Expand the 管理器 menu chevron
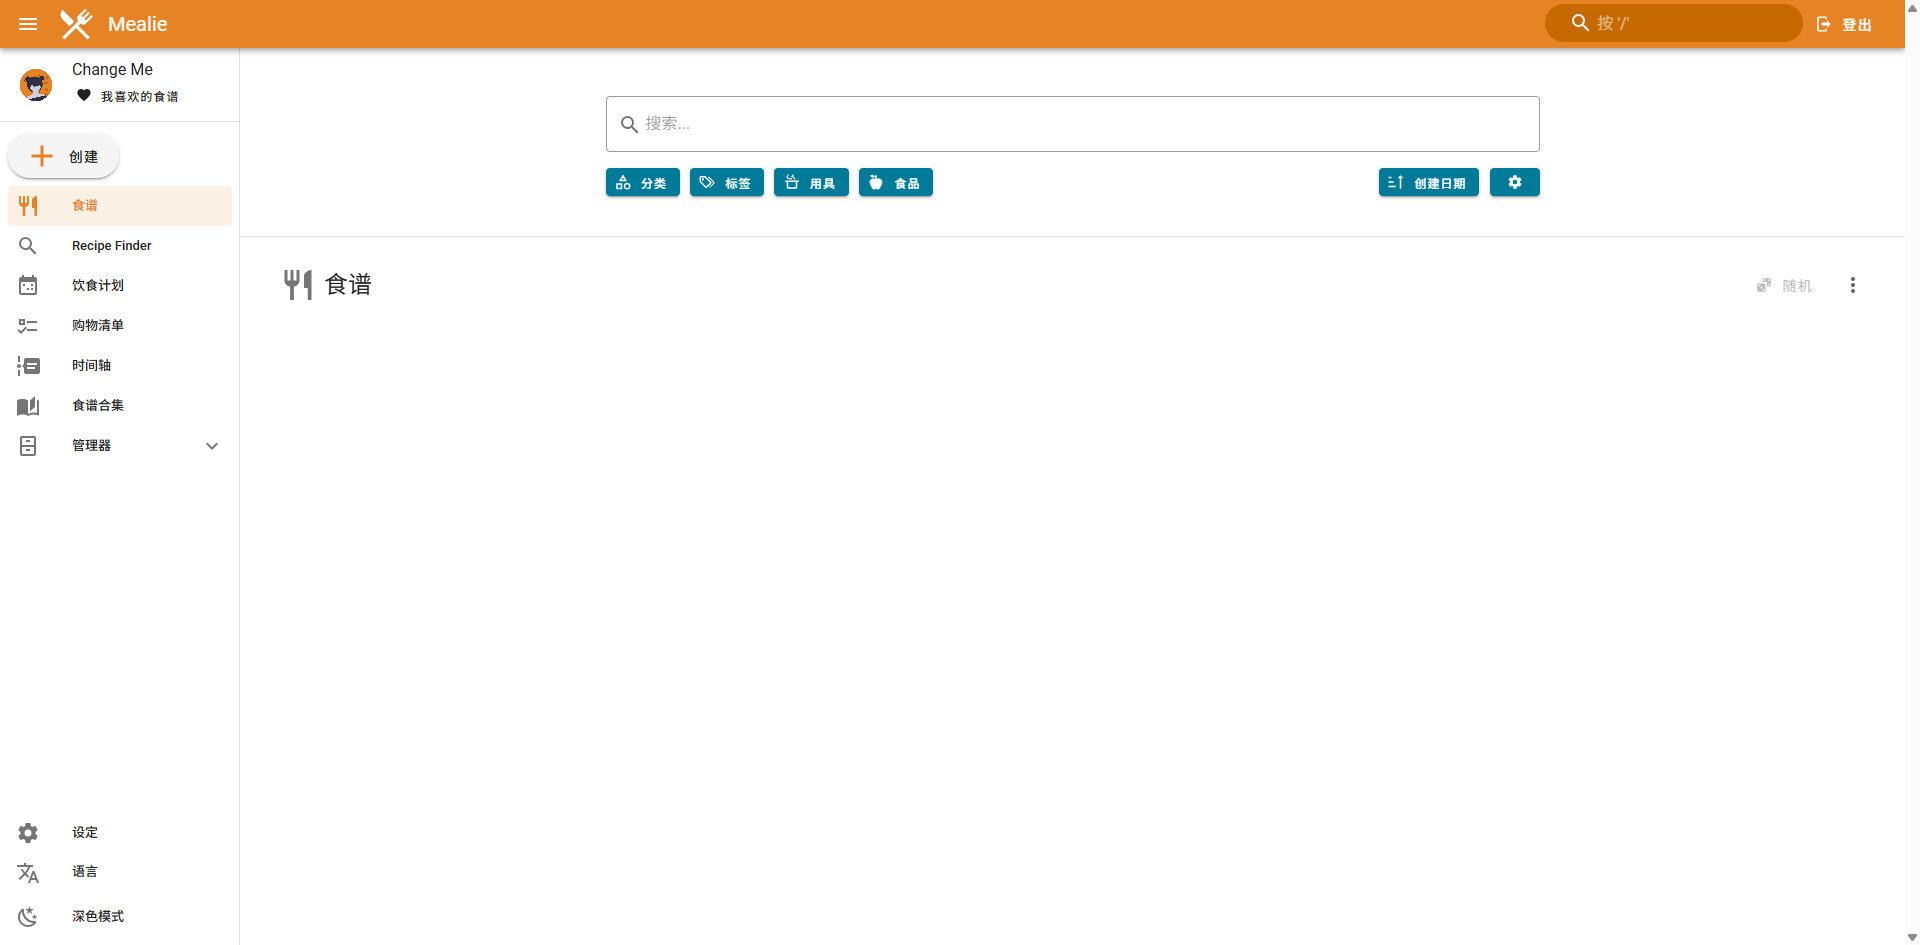This screenshot has height=945, width=1920. [x=212, y=446]
